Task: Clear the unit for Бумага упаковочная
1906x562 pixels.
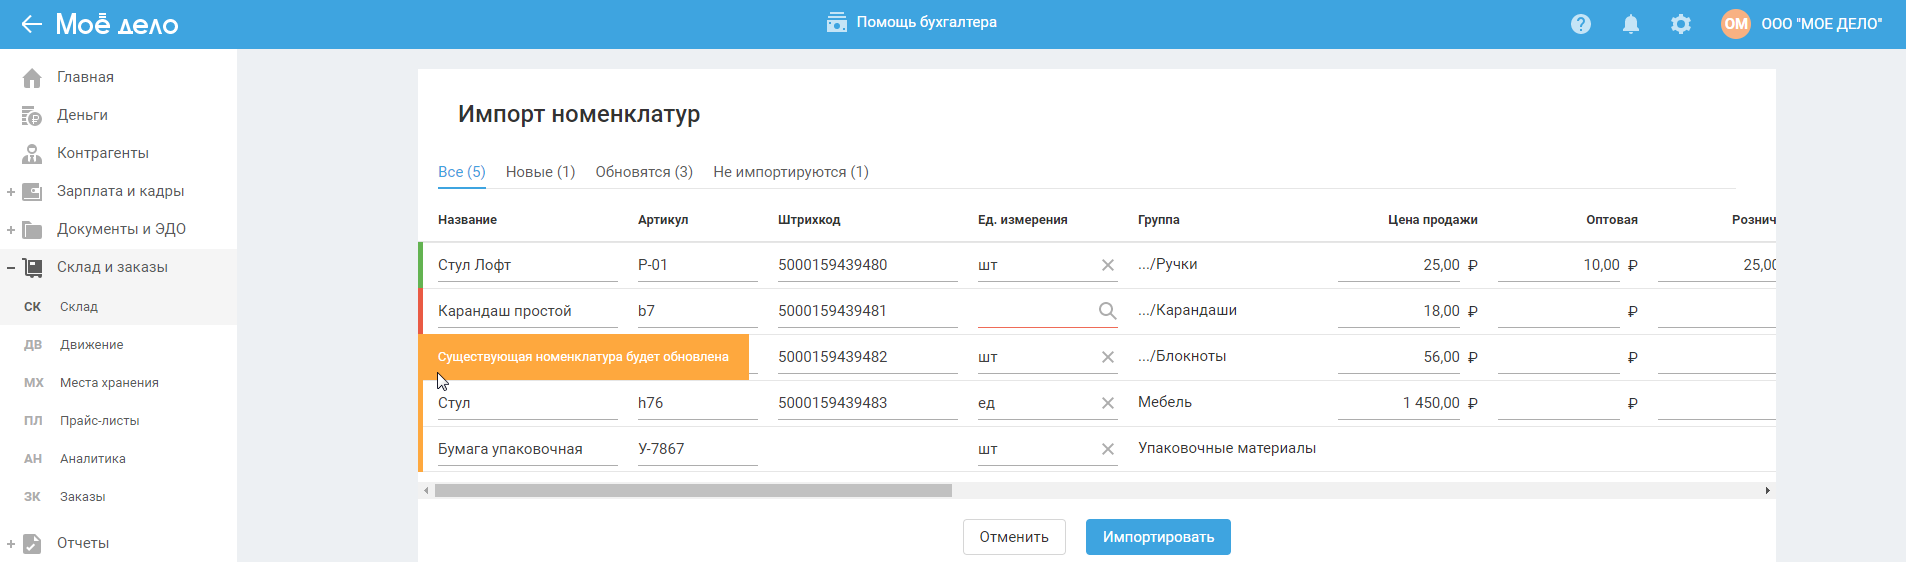Action: tap(1108, 449)
